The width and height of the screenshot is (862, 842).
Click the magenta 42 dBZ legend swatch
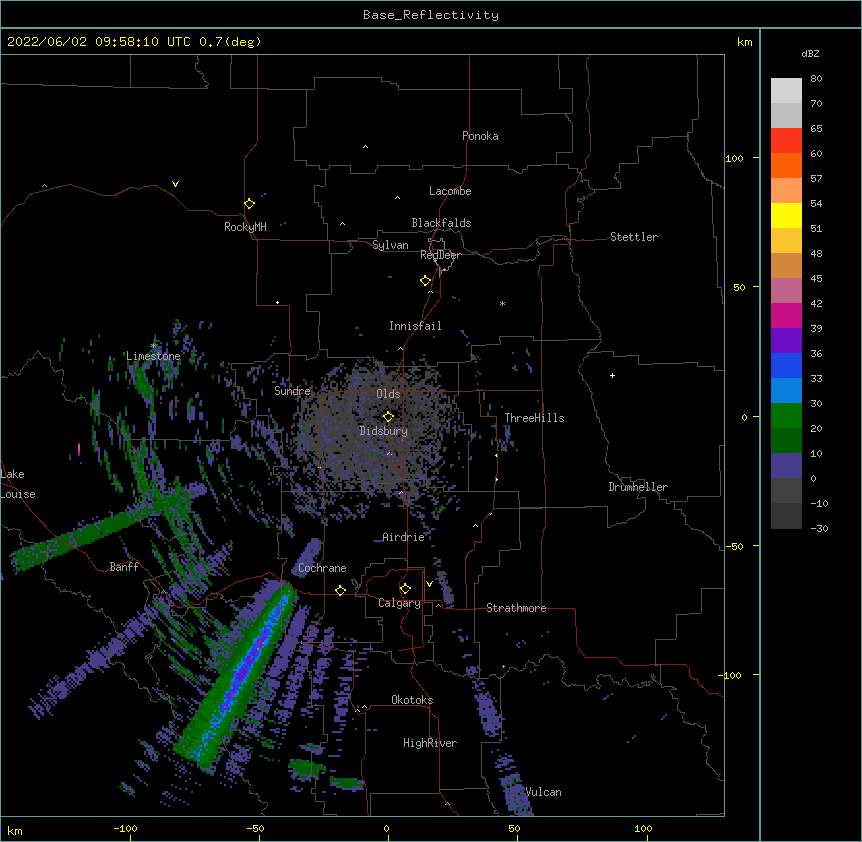pyautogui.click(x=786, y=315)
